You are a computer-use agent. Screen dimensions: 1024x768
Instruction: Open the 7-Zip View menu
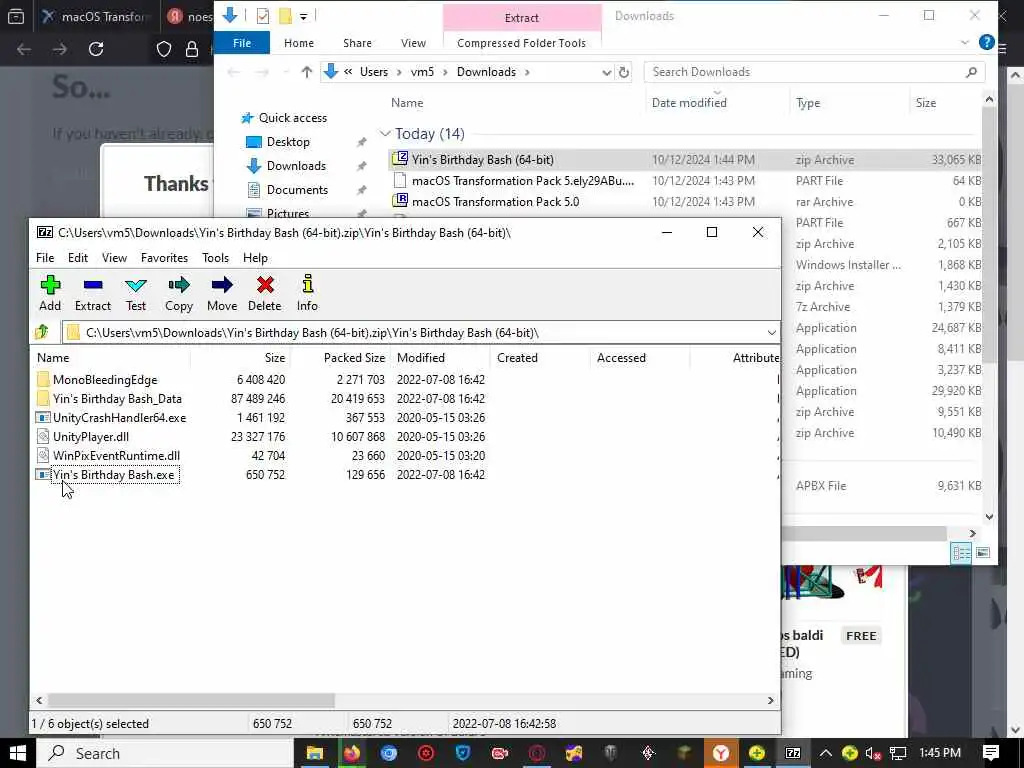(114, 258)
